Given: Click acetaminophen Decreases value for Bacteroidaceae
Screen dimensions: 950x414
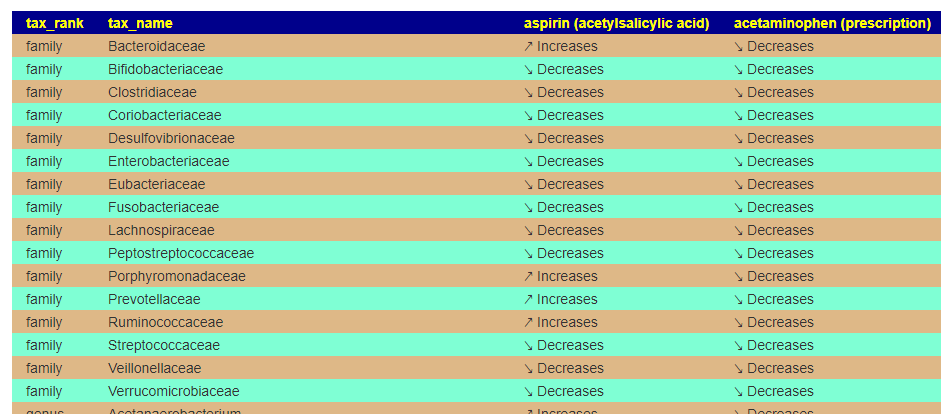Looking at the screenshot, I should [x=774, y=46].
